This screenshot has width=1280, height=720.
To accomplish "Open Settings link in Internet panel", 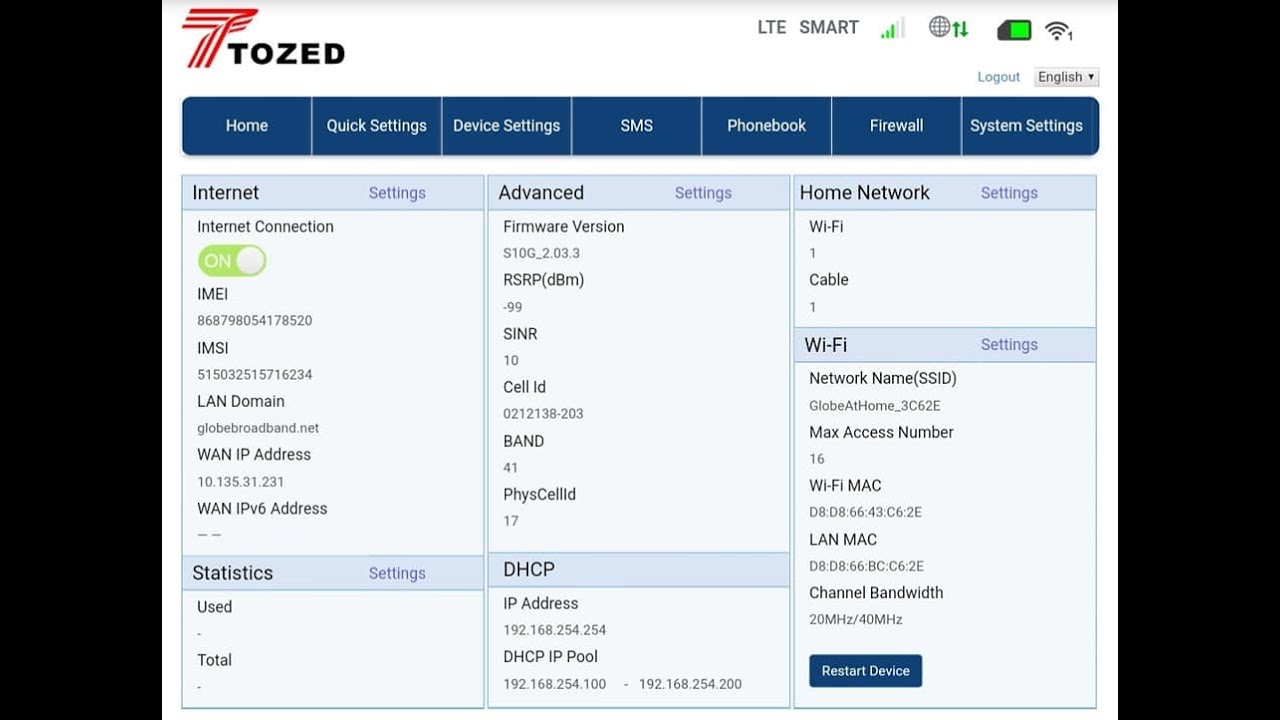I will coord(397,193).
